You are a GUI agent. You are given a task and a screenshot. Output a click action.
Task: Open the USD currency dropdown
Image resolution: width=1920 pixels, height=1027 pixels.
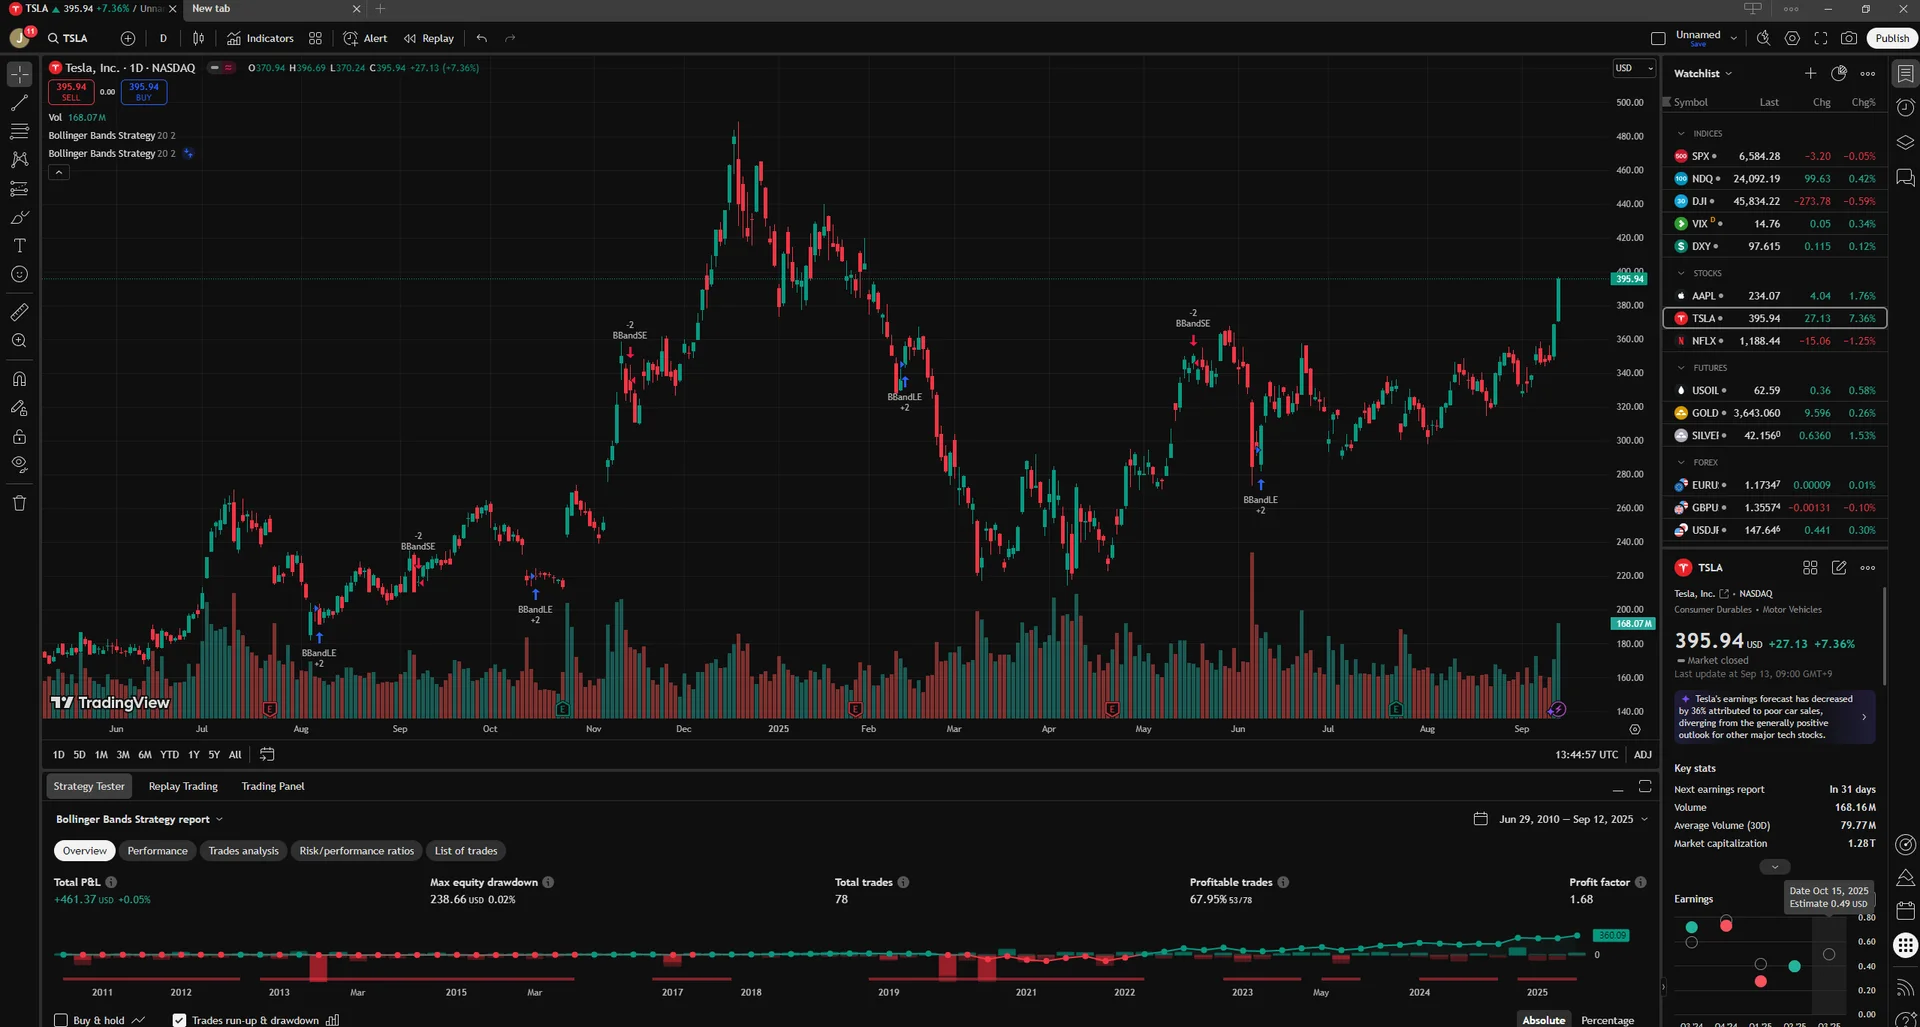point(1634,68)
